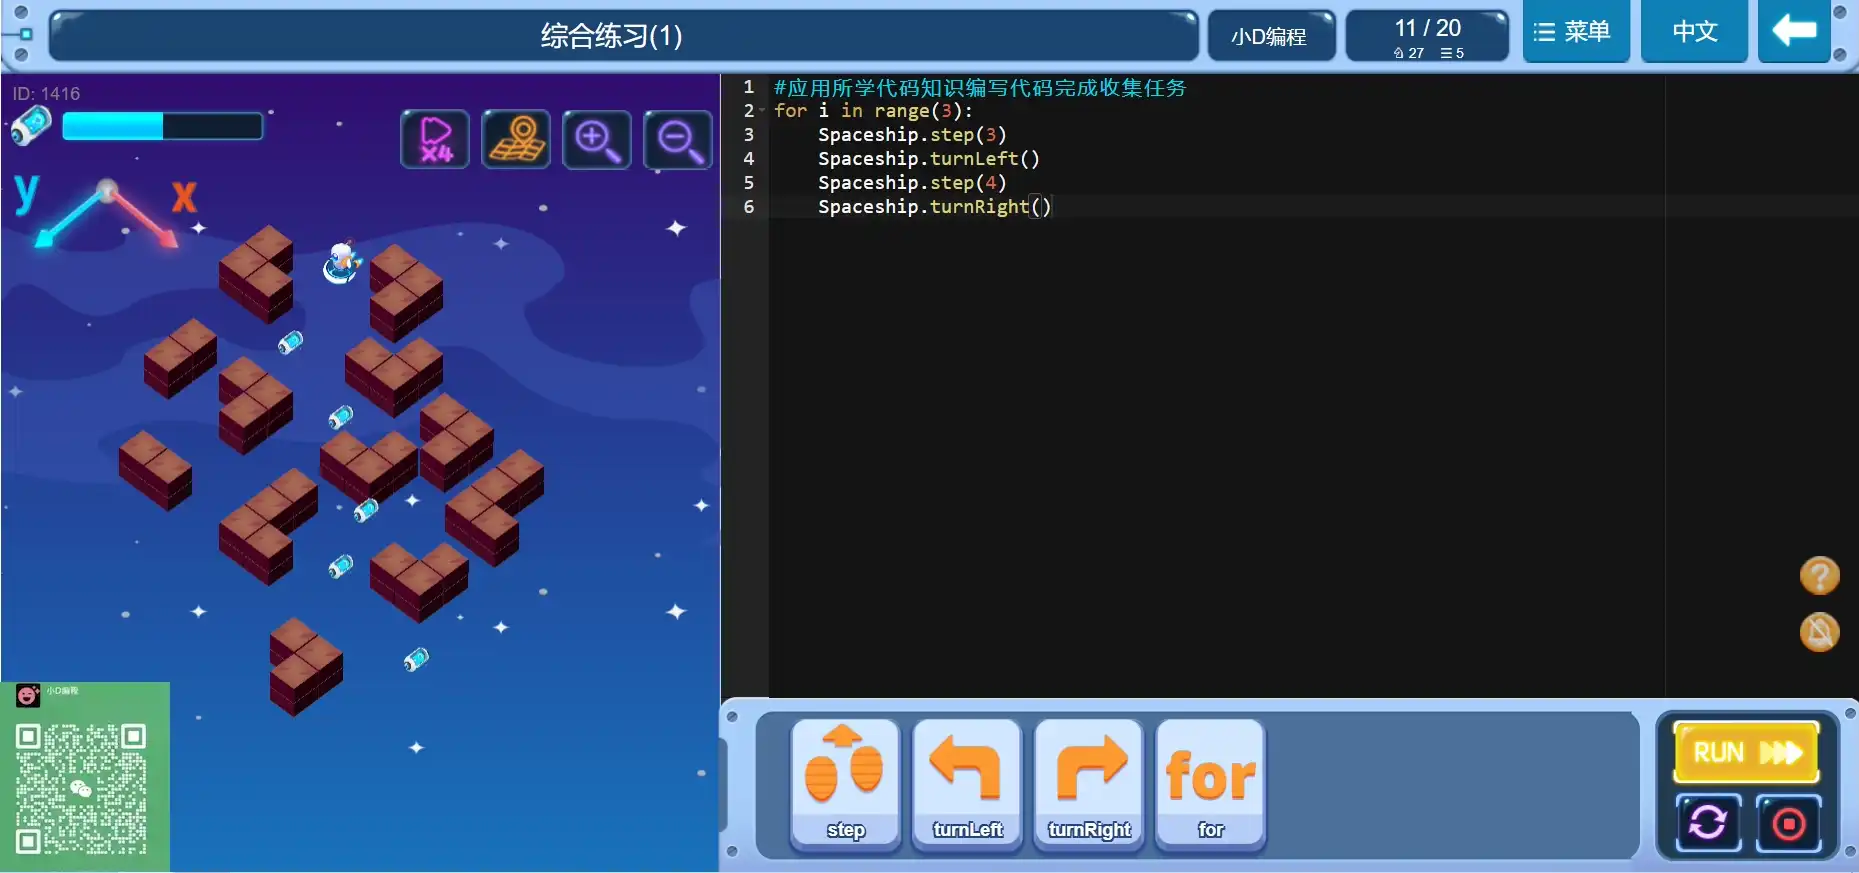
Task: Collapse the for loop fold arrow on line 2
Action: pos(762,111)
